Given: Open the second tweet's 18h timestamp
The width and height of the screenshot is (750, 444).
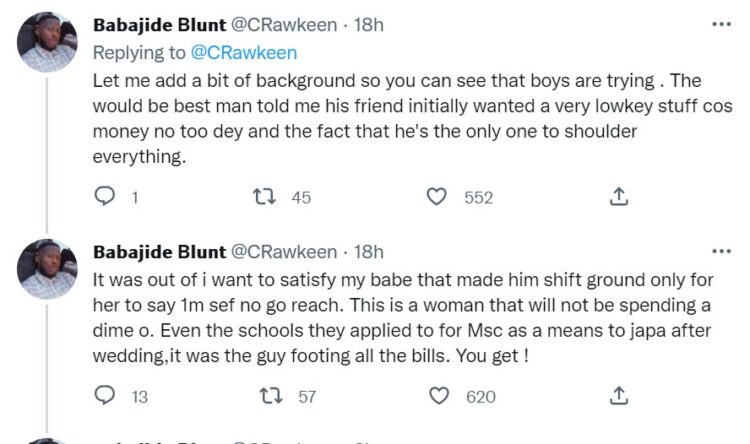Looking at the screenshot, I should (370, 251).
